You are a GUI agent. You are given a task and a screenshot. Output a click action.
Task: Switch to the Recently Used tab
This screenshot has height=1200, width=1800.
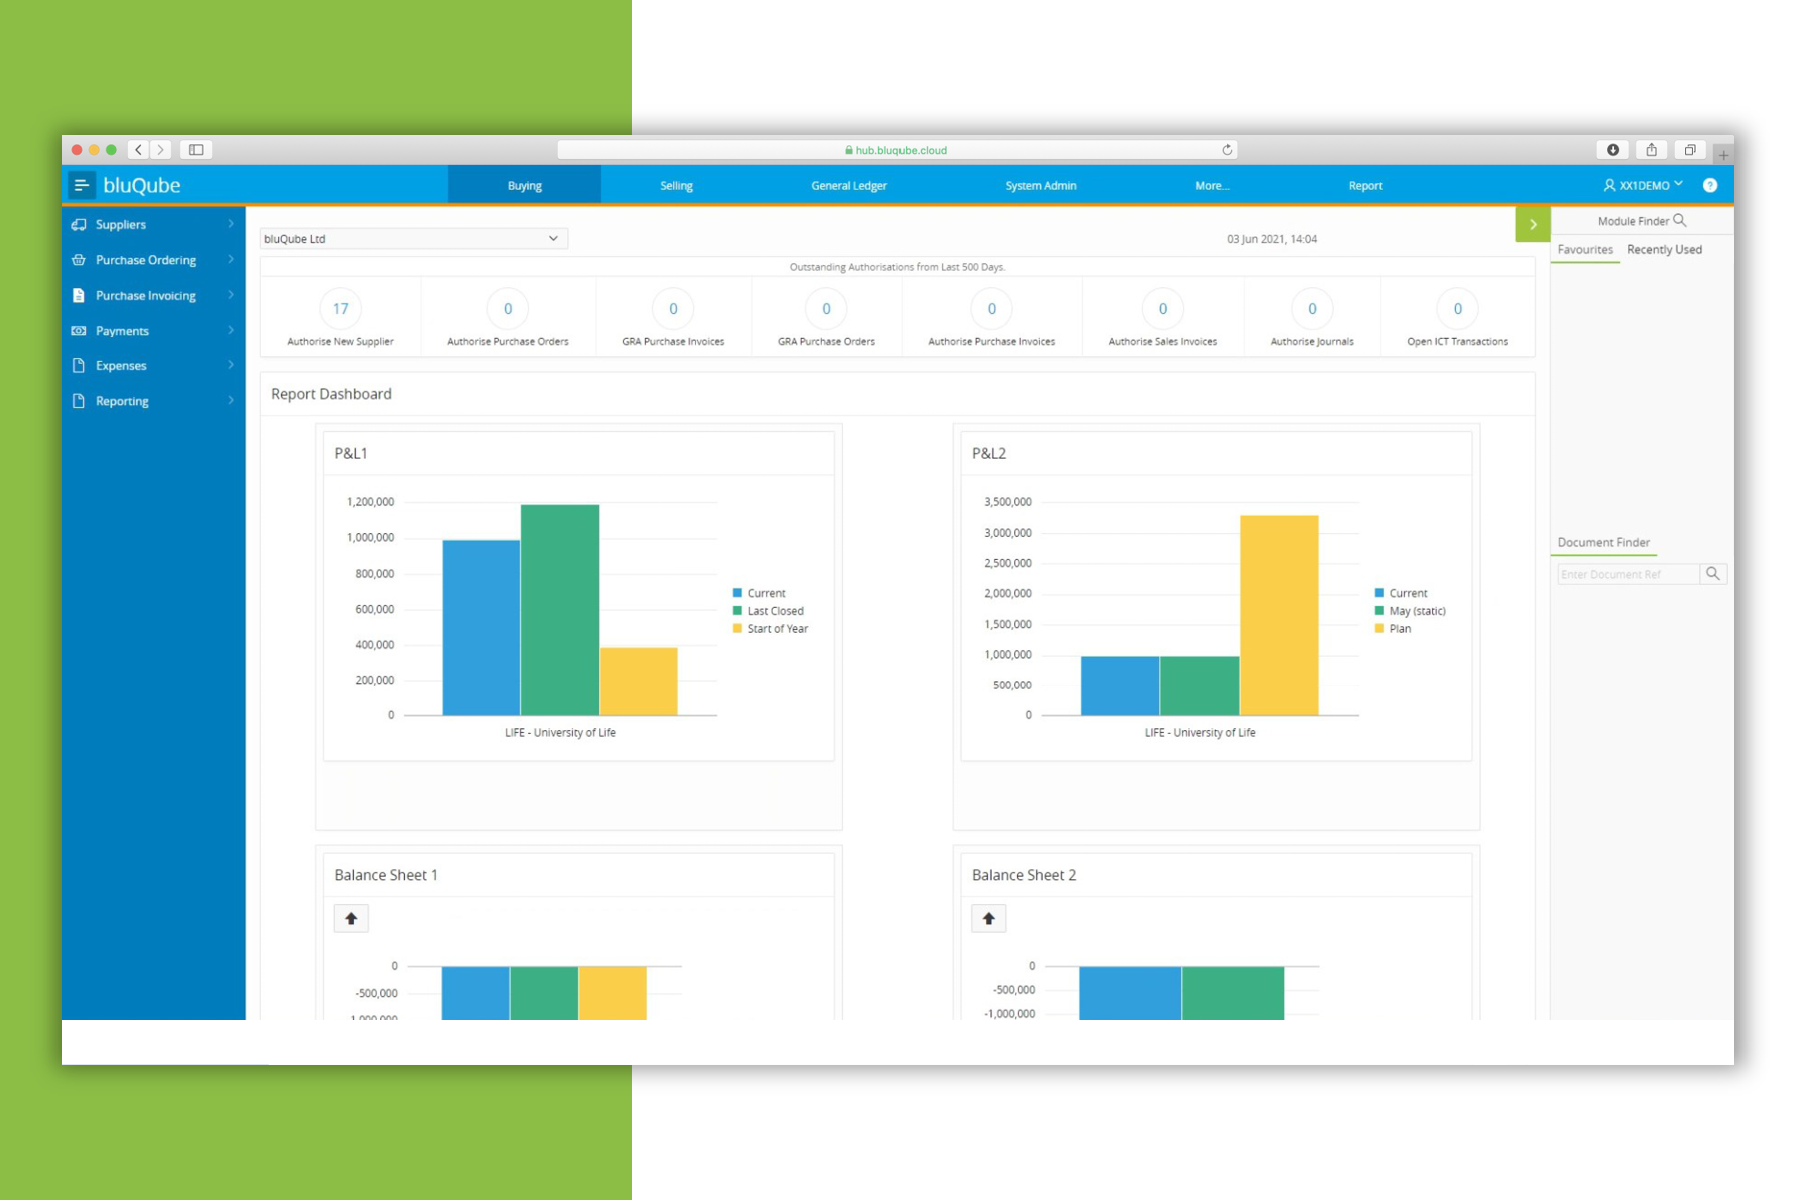point(1664,250)
